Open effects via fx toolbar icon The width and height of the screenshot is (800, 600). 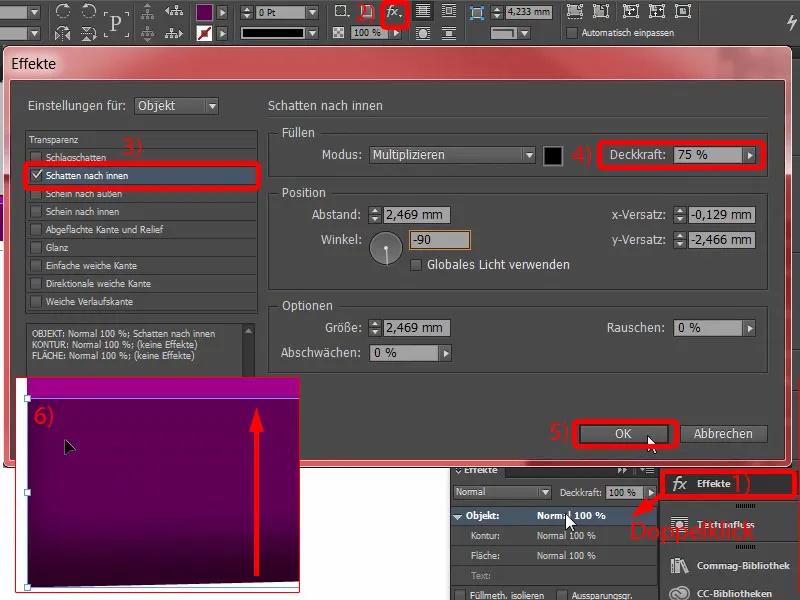click(x=393, y=13)
